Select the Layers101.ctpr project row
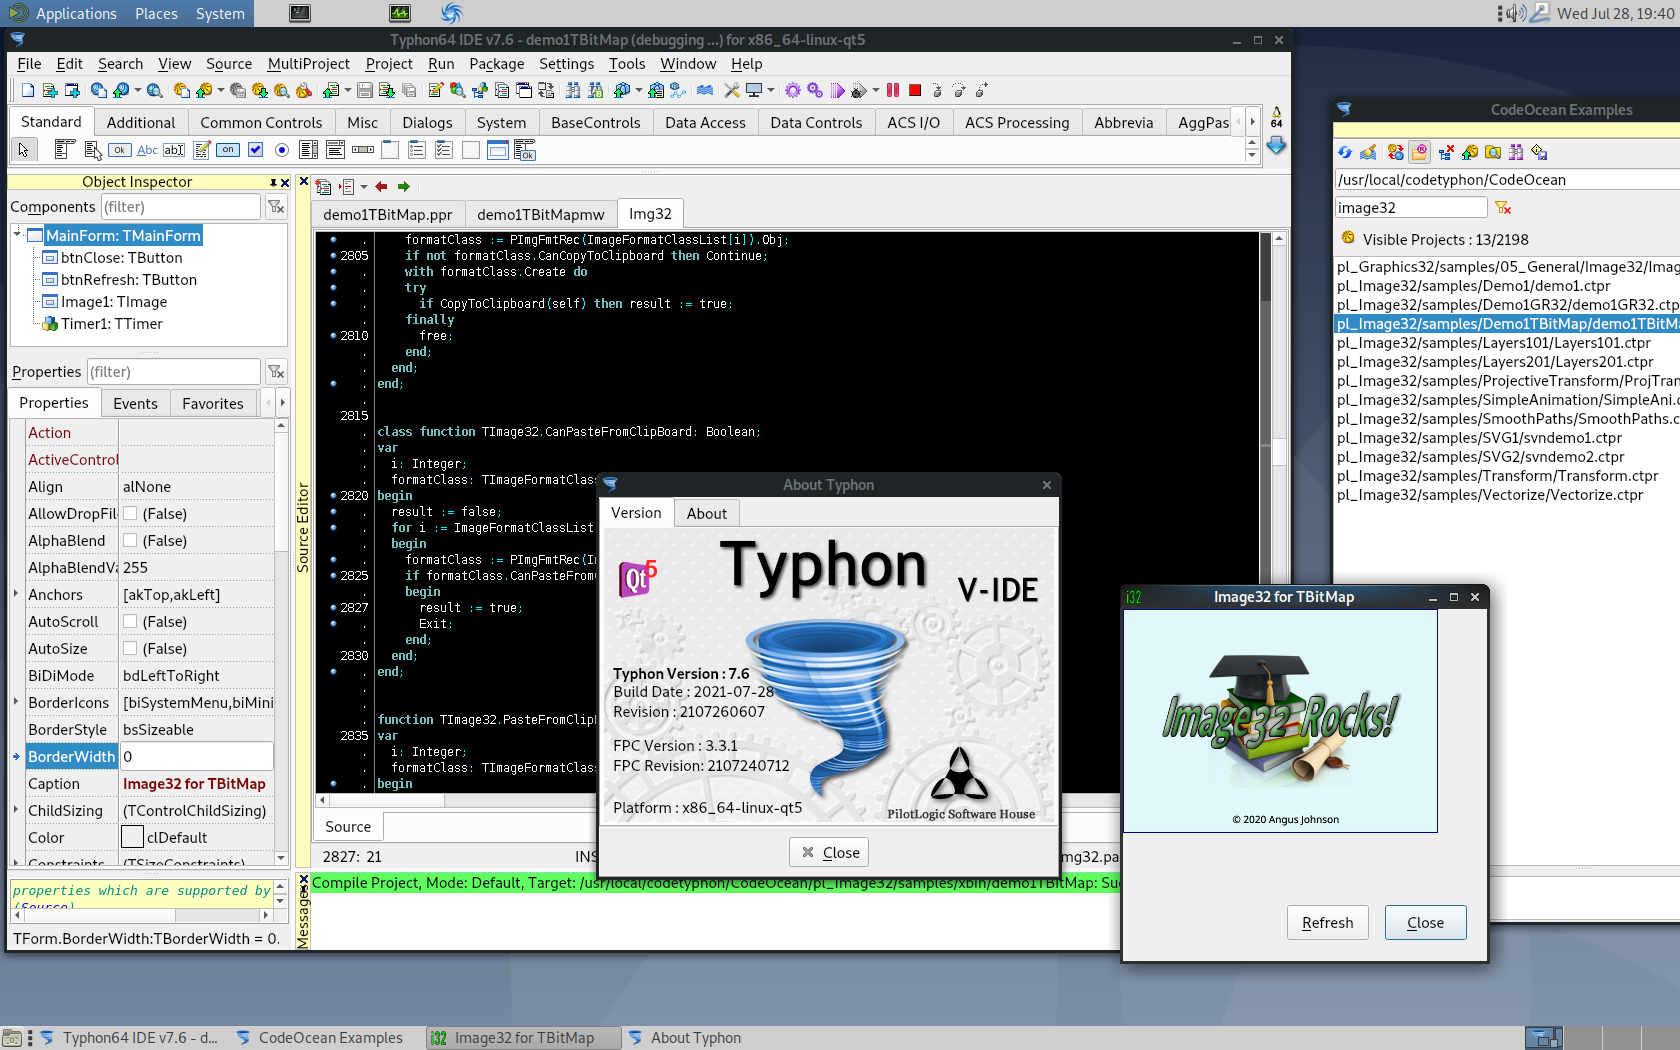Screen dimensions: 1680x1050 coord(1507,343)
